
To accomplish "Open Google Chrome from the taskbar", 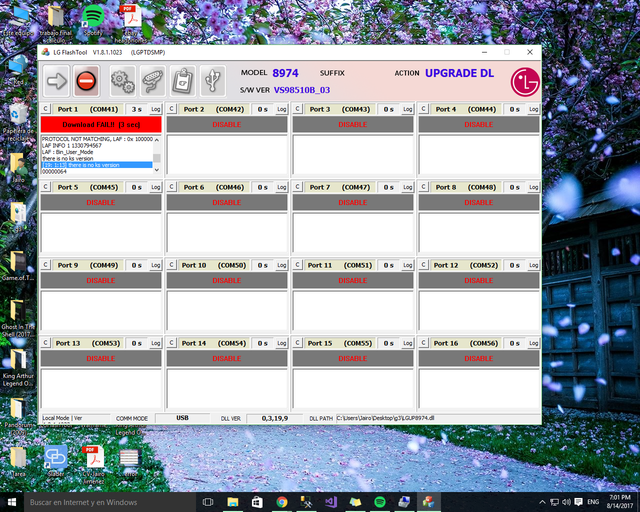I will pos(282,502).
